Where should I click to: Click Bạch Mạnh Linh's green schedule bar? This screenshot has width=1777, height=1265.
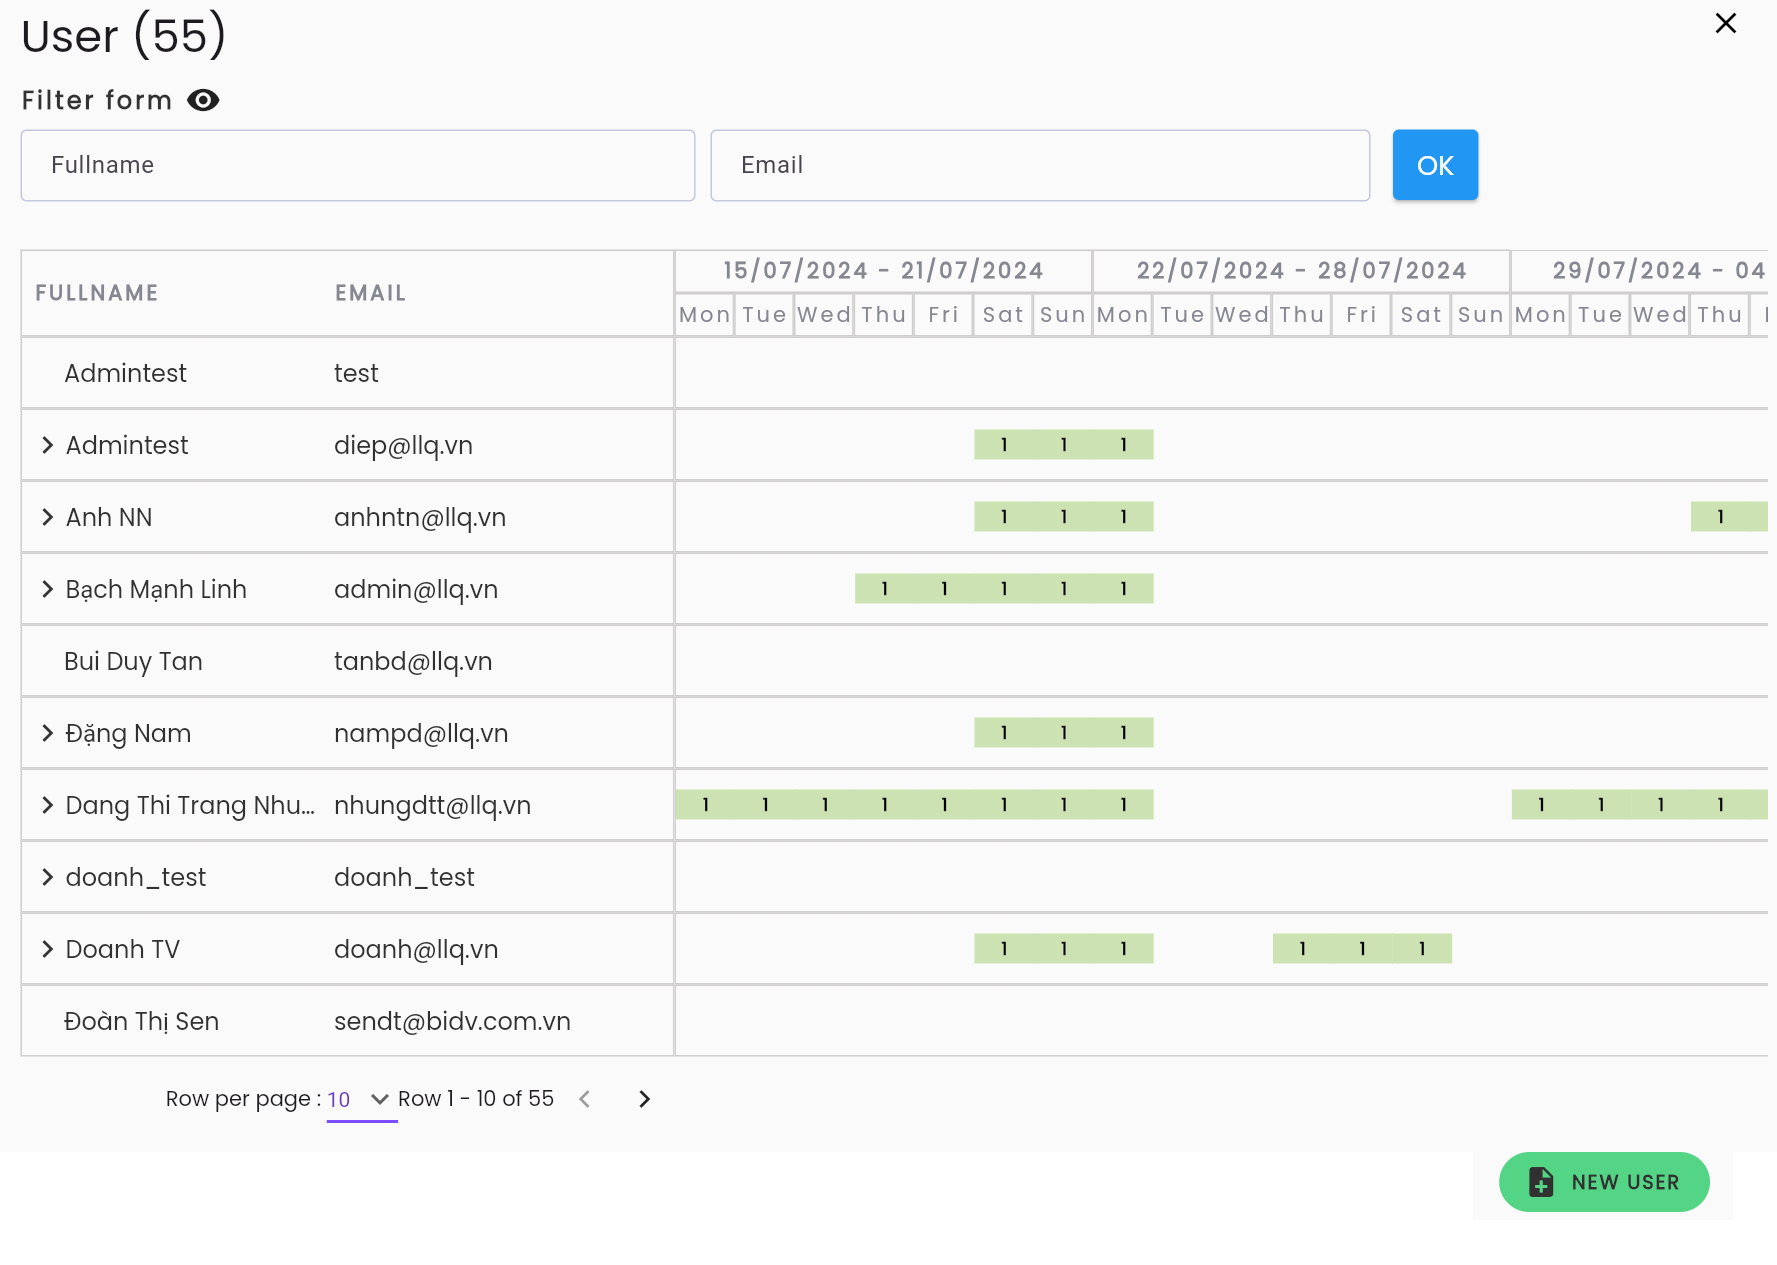1004,589
